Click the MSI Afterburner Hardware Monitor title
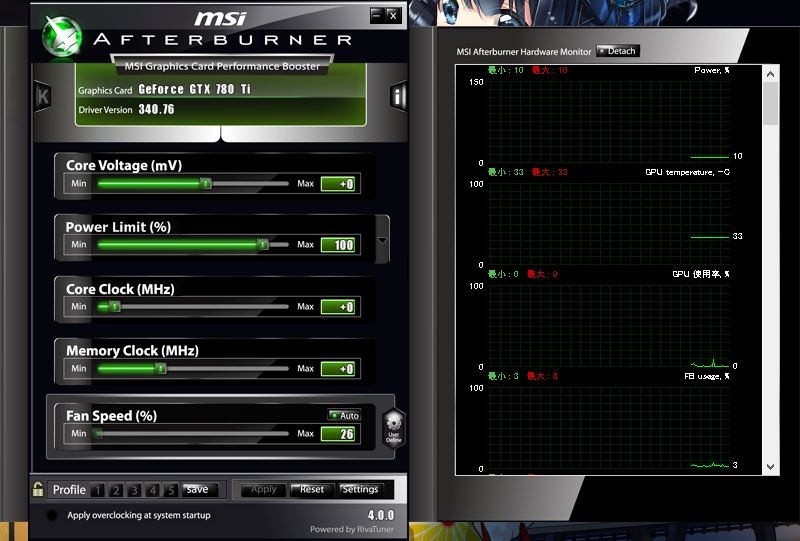This screenshot has width=800, height=541. tap(523, 52)
